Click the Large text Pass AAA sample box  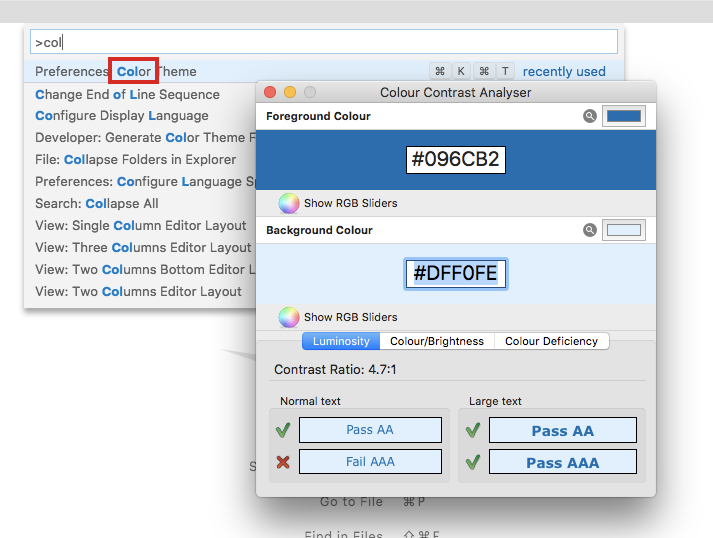pyautogui.click(x=562, y=462)
